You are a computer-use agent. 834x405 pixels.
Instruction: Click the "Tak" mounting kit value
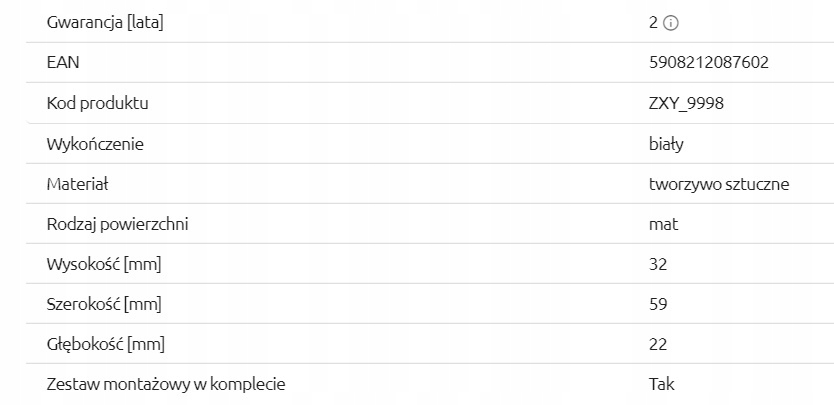pos(661,384)
